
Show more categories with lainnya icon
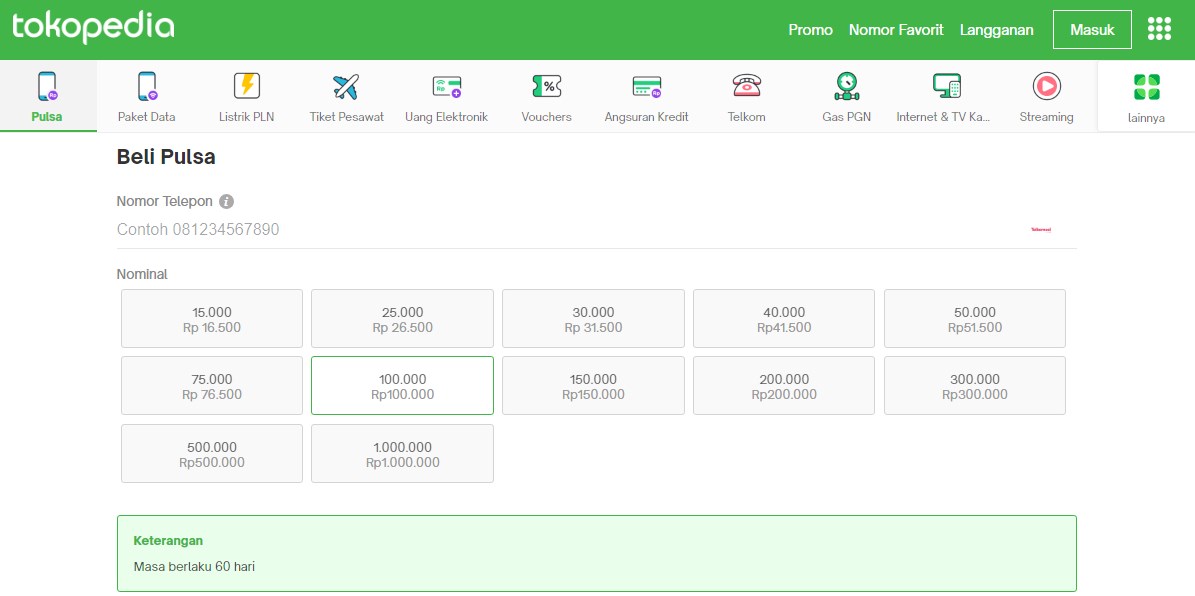1146,87
